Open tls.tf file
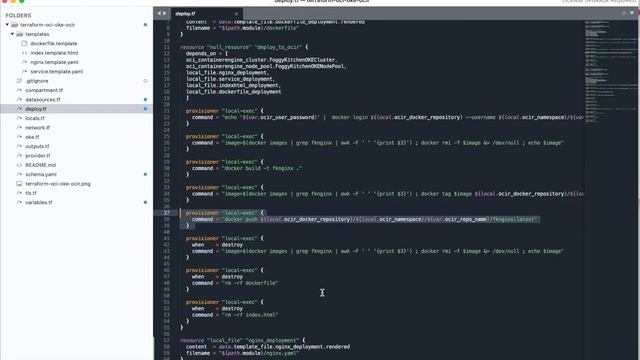Image resolution: width=640 pixels, height=360 pixels. coord(31,193)
